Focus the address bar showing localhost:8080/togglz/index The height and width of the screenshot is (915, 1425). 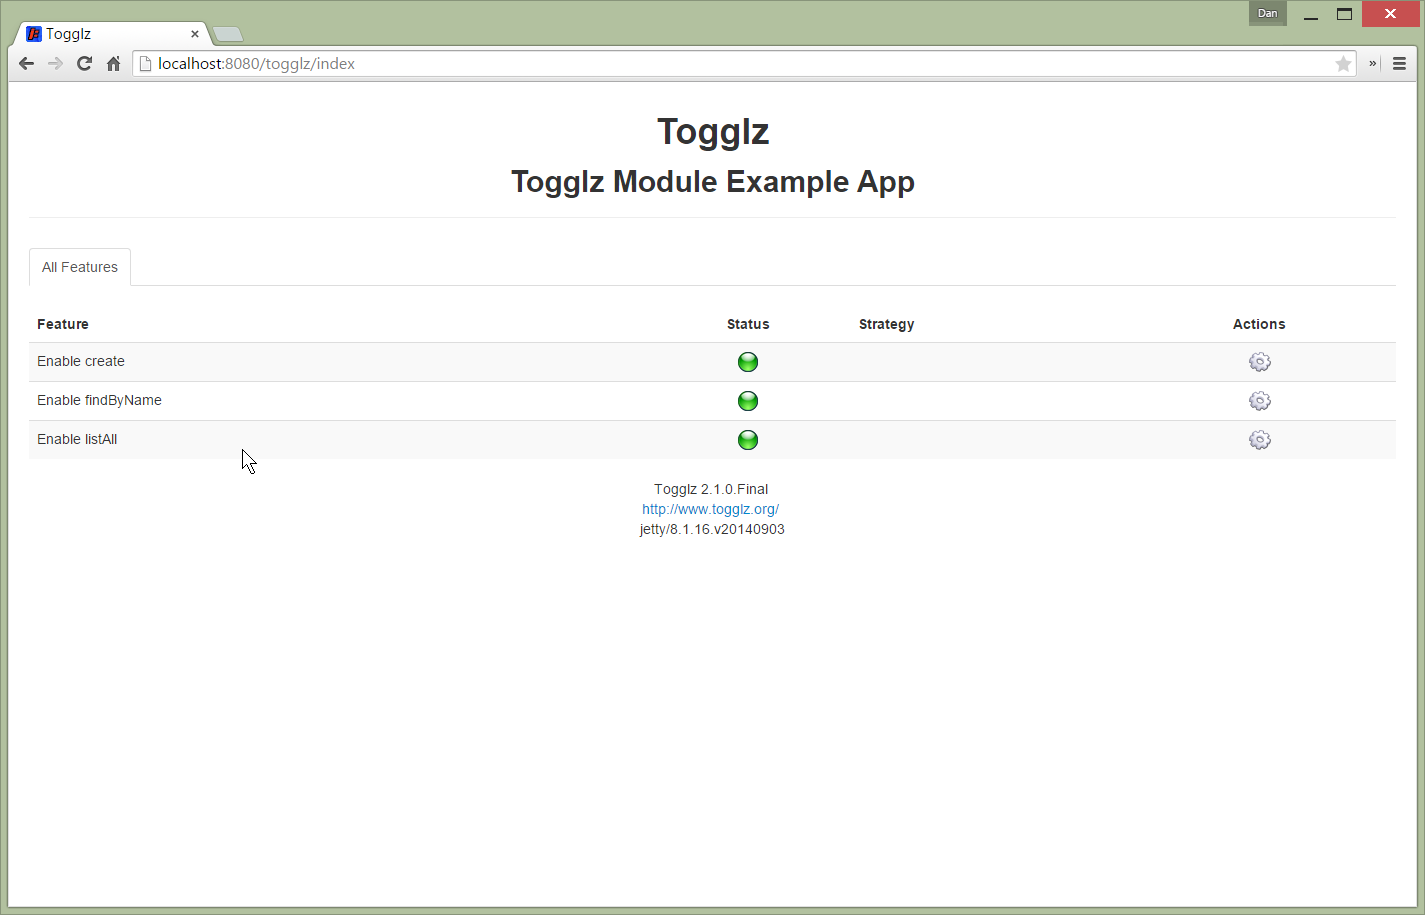(x=744, y=64)
